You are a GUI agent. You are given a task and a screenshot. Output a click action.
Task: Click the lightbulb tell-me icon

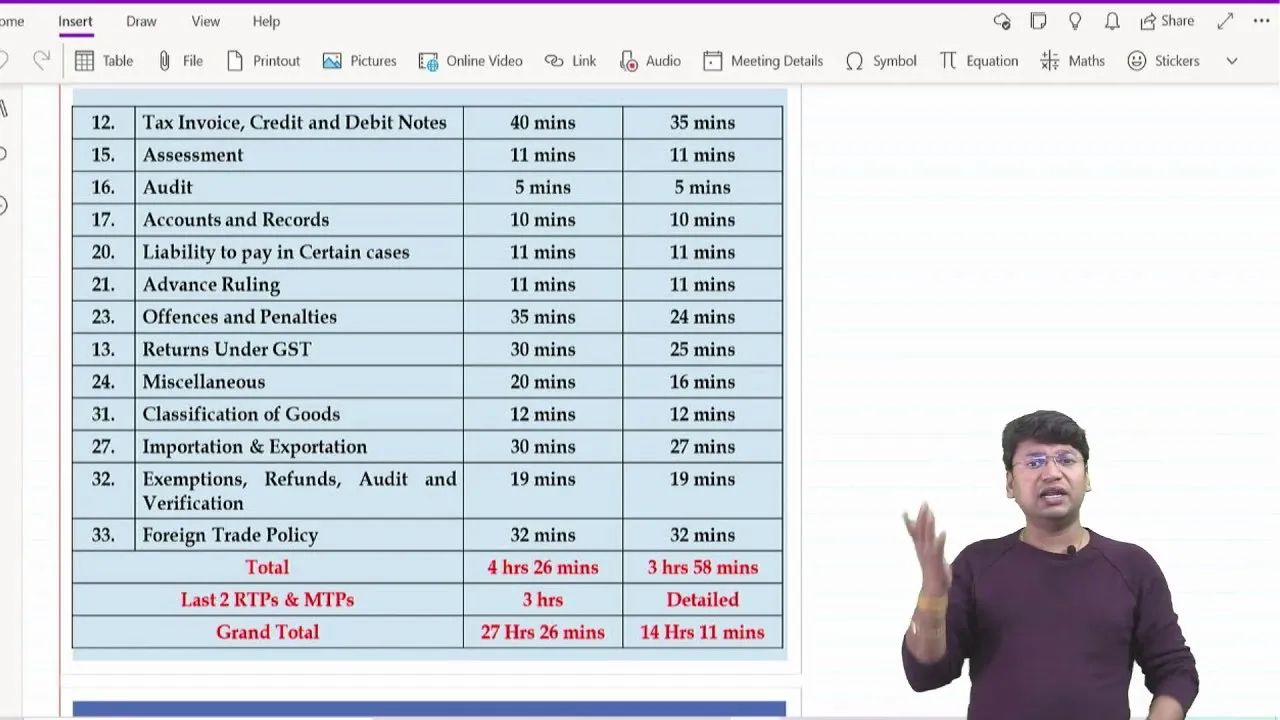tap(1075, 21)
